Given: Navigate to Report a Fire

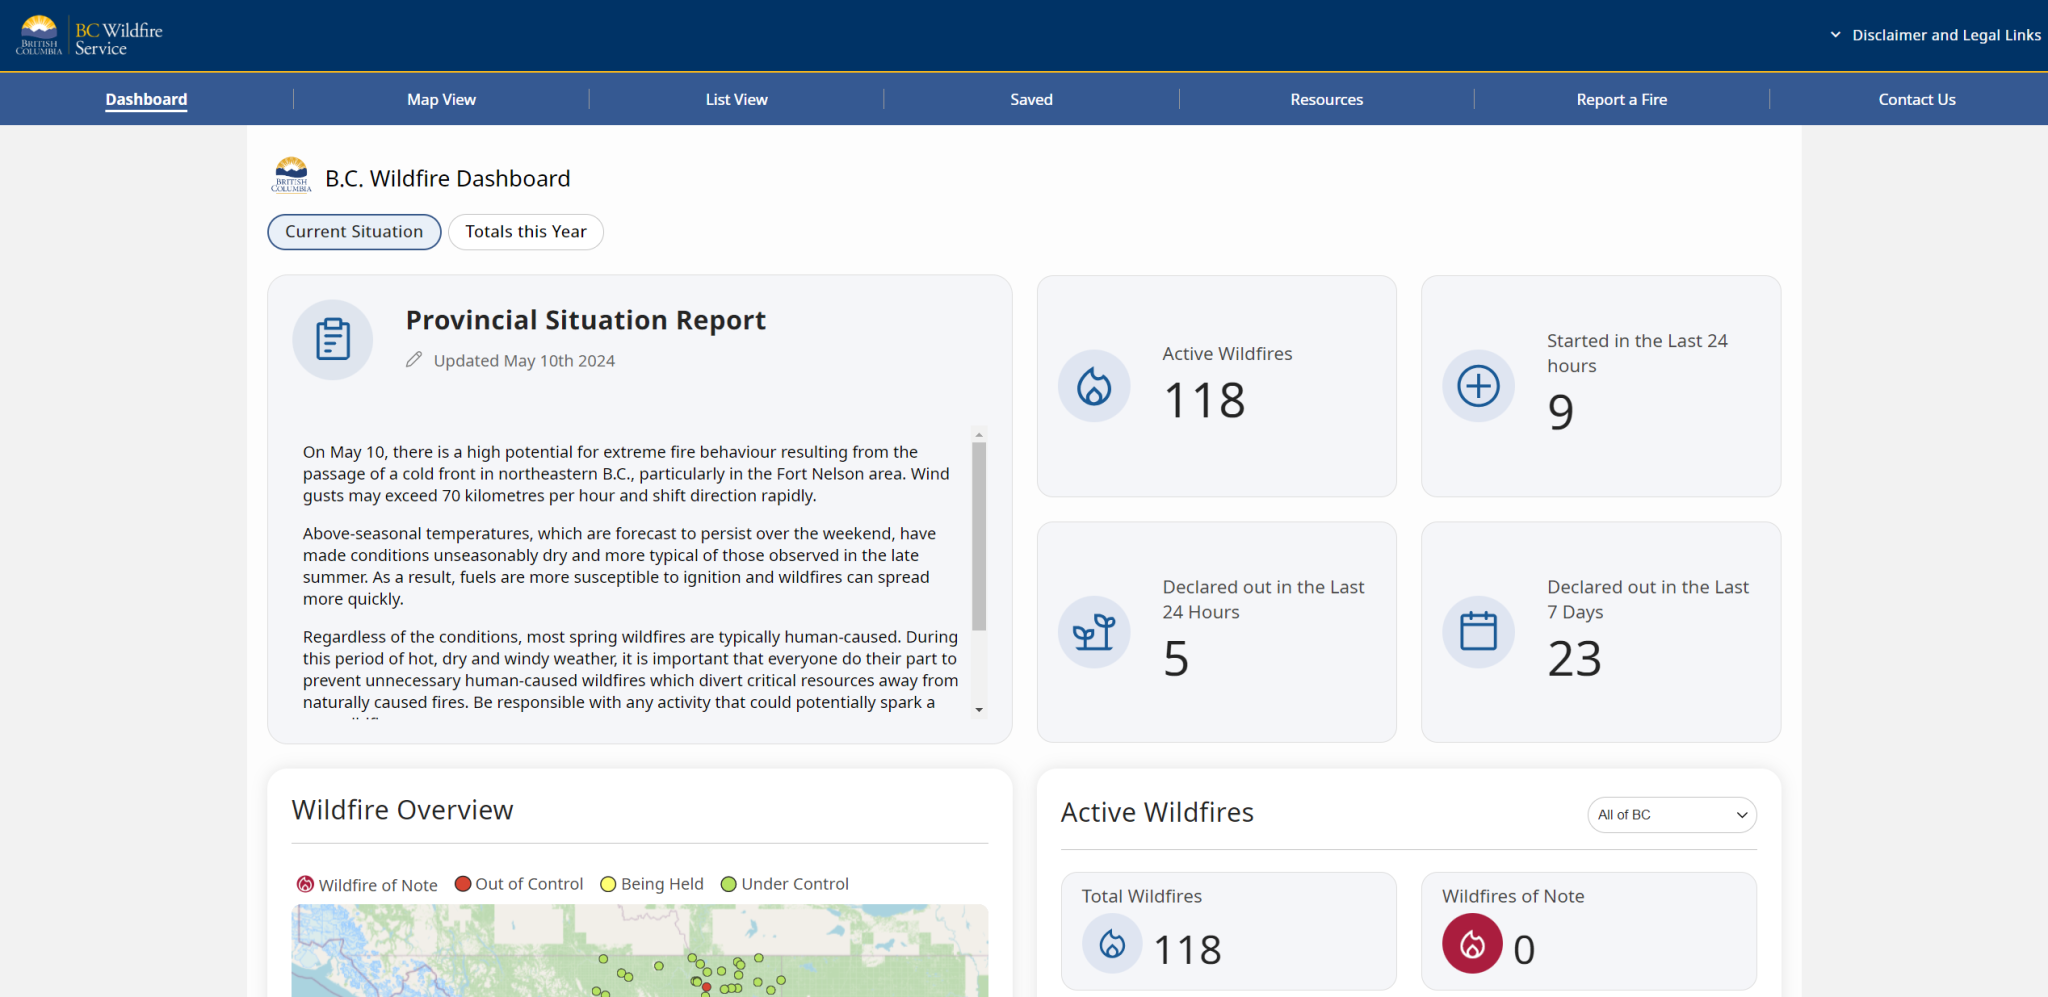Looking at the screenshot, I should tap(1621, 99).
